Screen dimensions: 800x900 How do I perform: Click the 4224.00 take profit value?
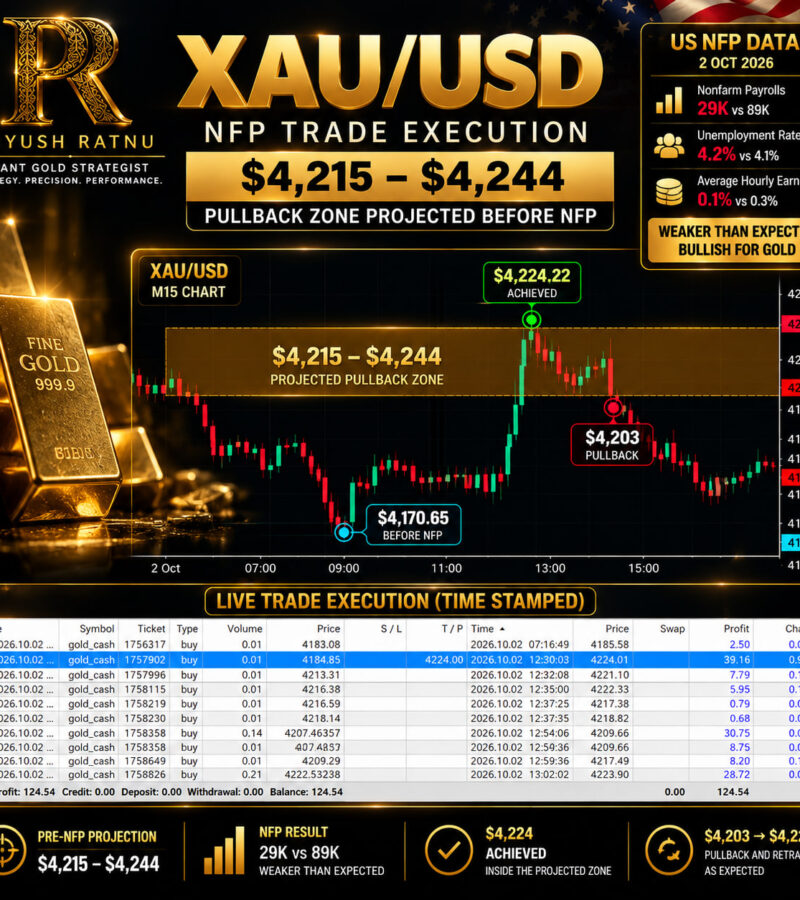click(x=444, y=660)
